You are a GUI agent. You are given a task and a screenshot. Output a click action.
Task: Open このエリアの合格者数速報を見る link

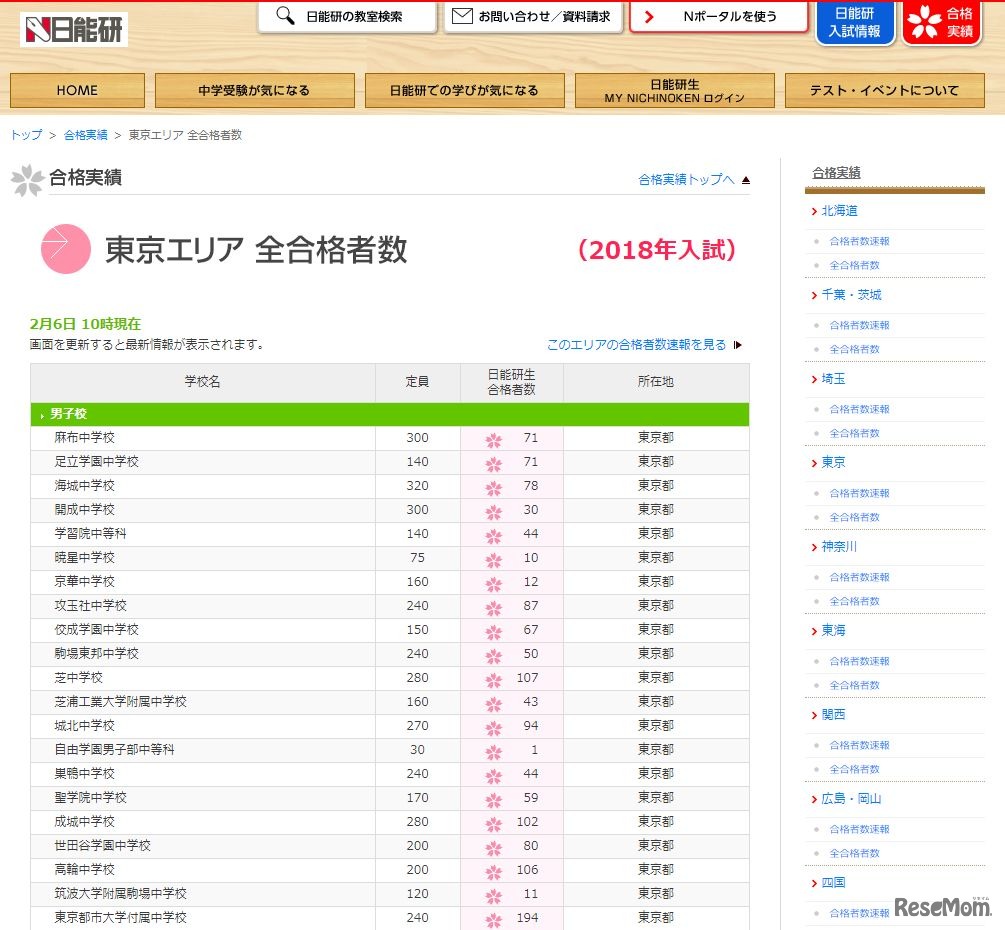(639, 341)
